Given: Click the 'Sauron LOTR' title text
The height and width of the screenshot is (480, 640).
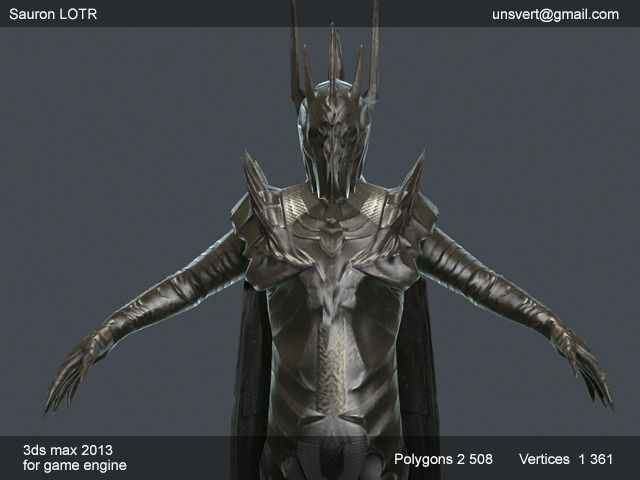Looking at the screenshot, I should [x=53, y=14].
